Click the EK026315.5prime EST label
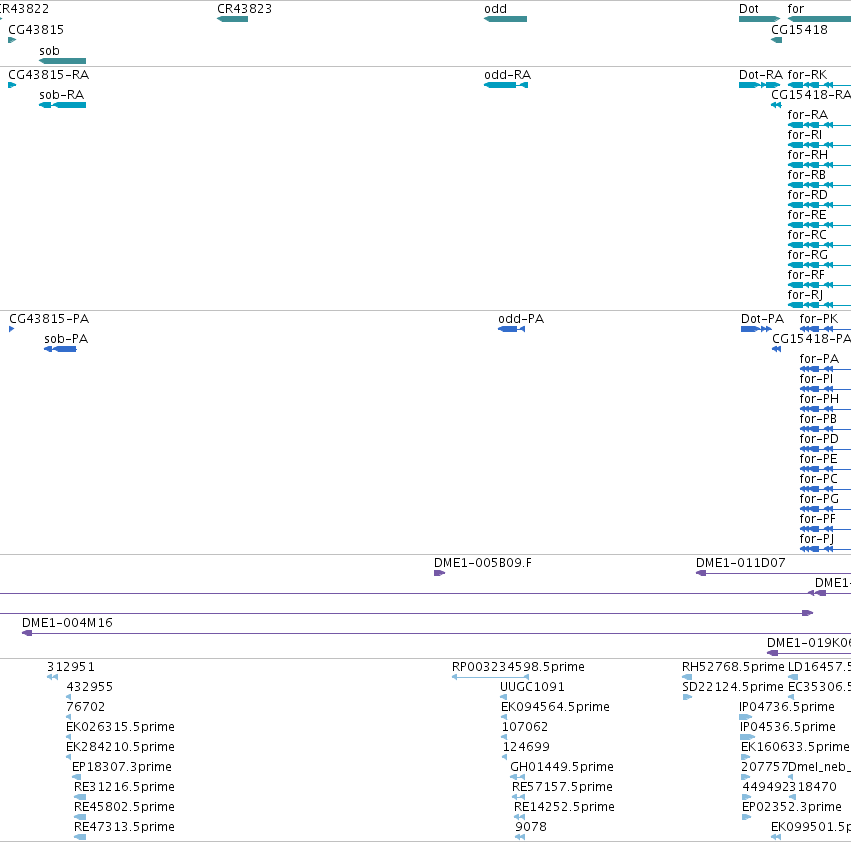Screen dimensions: 851x842 tap(120, 727)
